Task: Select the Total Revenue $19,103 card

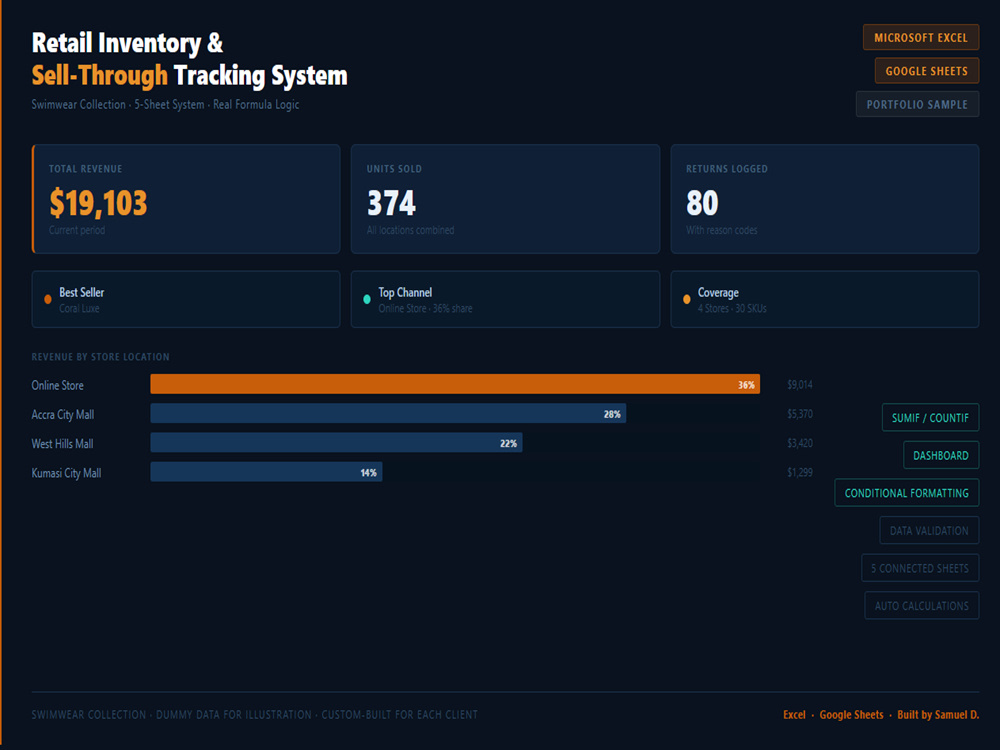Action: [x=186, y=199]
